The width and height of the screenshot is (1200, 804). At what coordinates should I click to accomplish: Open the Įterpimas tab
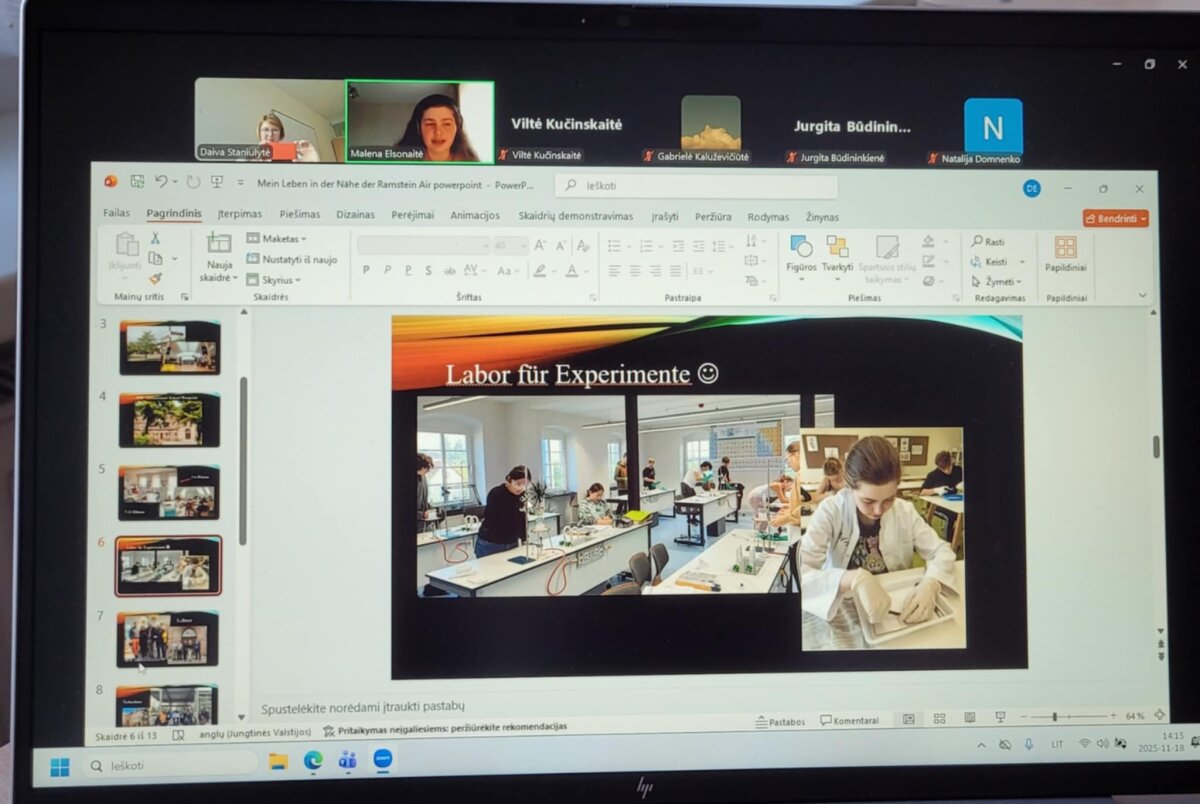[x=240, y=214]
